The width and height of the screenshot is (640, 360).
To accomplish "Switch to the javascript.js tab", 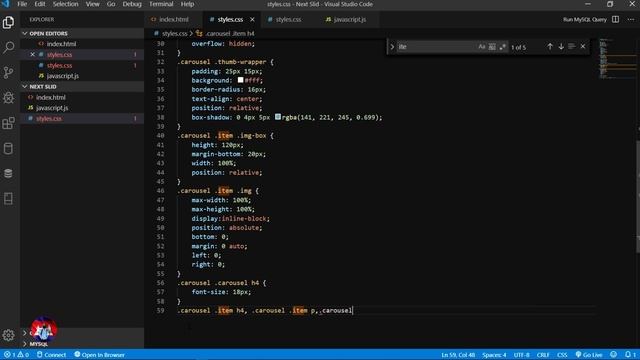I will point(350,20).
